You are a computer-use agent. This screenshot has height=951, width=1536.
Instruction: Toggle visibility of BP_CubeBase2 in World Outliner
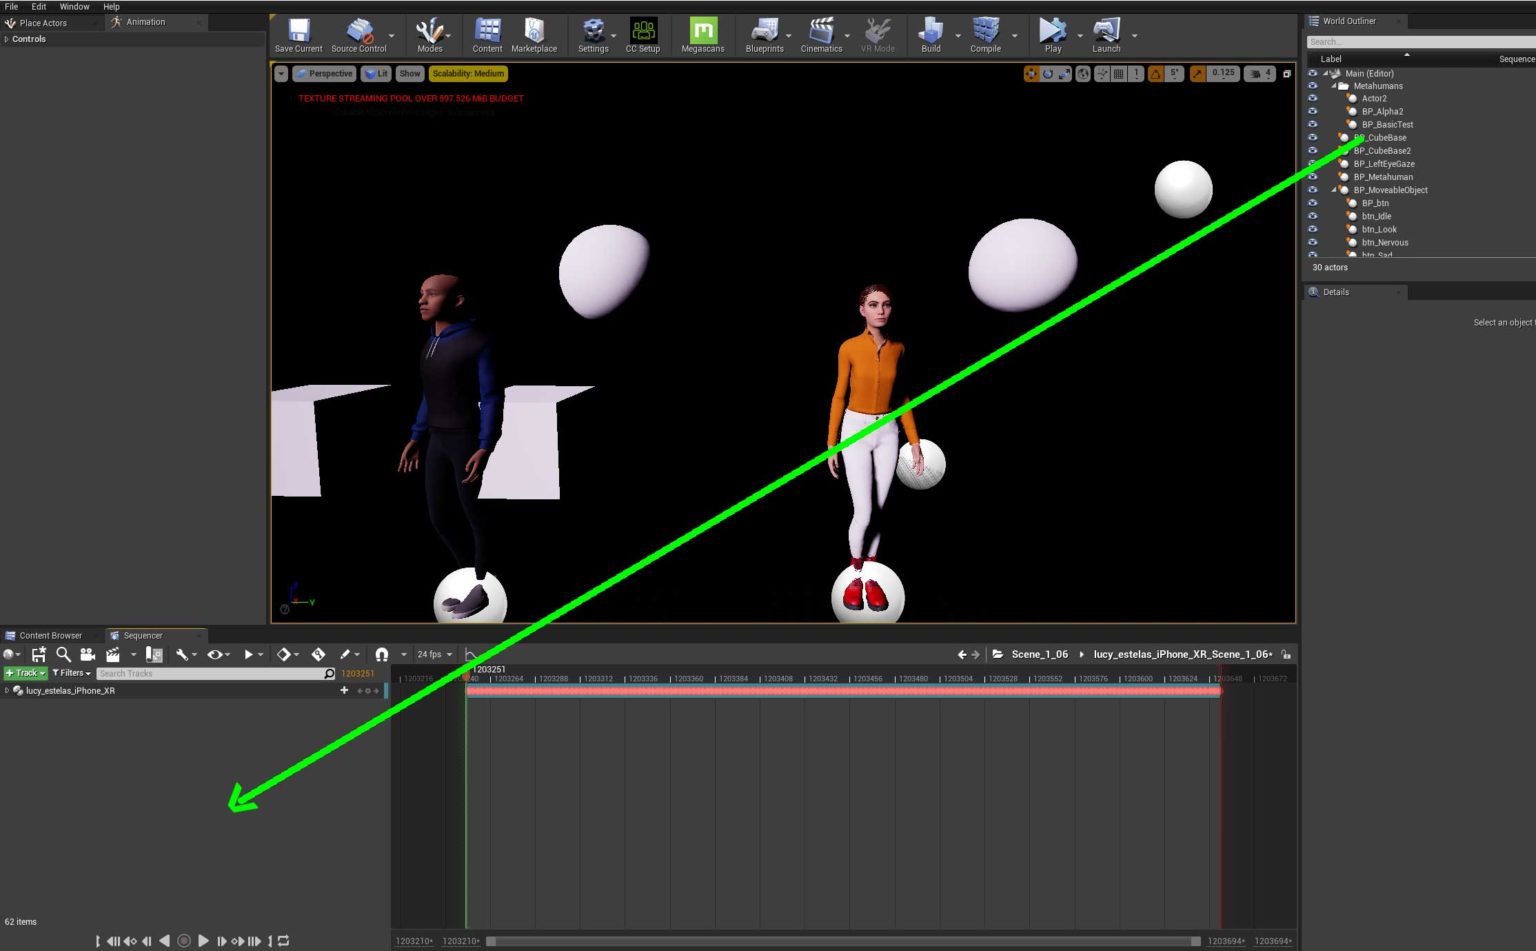pos(1313,150)
